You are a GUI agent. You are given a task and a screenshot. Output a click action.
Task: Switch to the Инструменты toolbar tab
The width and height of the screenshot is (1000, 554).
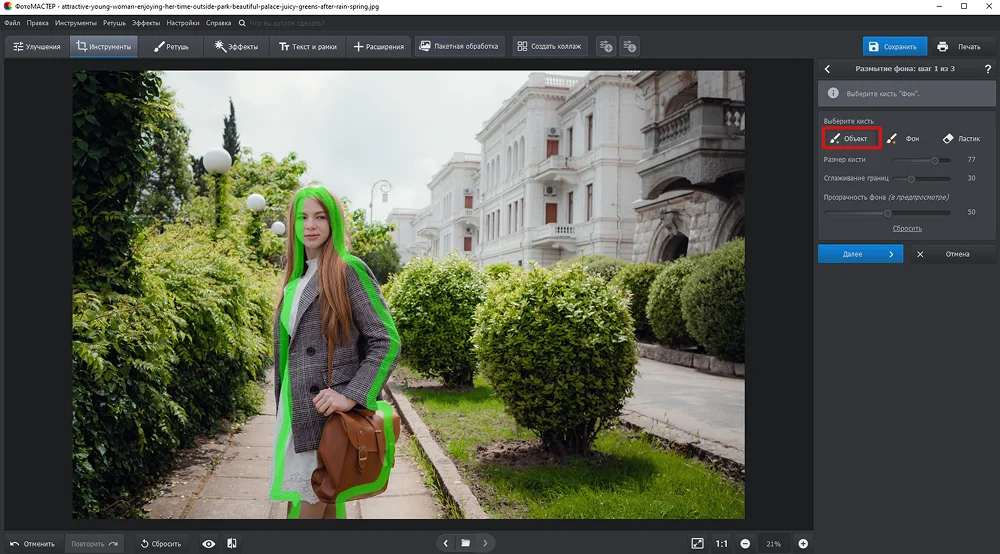pyautogui.click(x=104, y=47)
